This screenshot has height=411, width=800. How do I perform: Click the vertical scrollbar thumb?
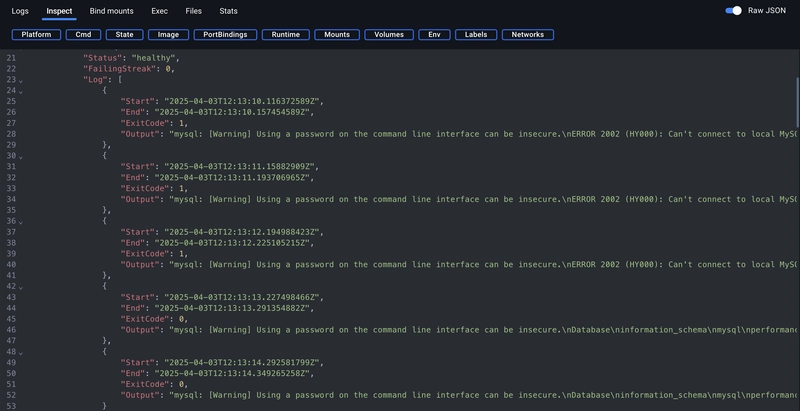click(797, 102)
